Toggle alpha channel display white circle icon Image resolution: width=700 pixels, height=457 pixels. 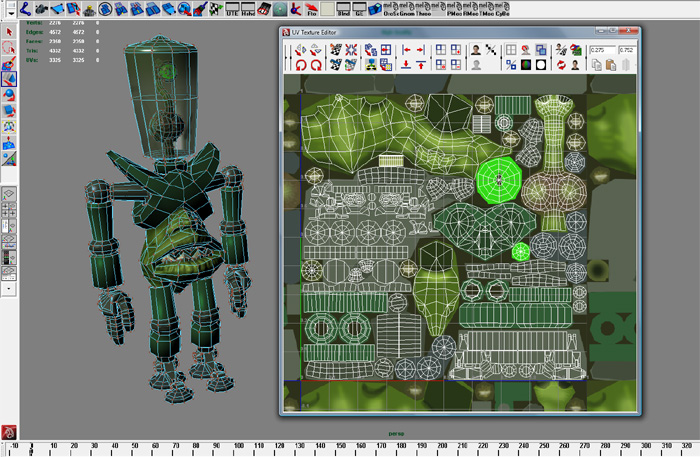[x=541, y=65]
